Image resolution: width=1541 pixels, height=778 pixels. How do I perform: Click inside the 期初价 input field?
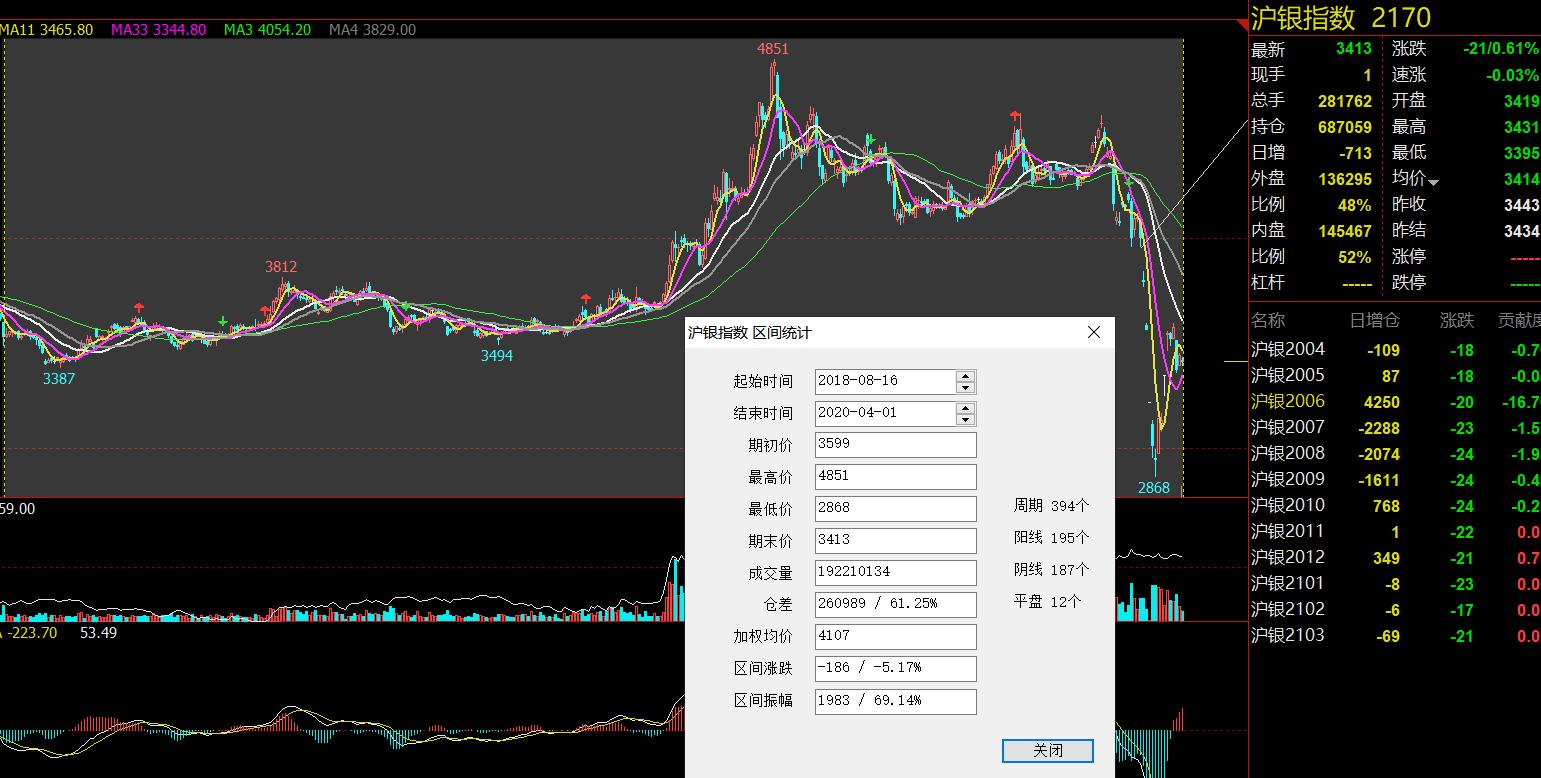[894, 444]
